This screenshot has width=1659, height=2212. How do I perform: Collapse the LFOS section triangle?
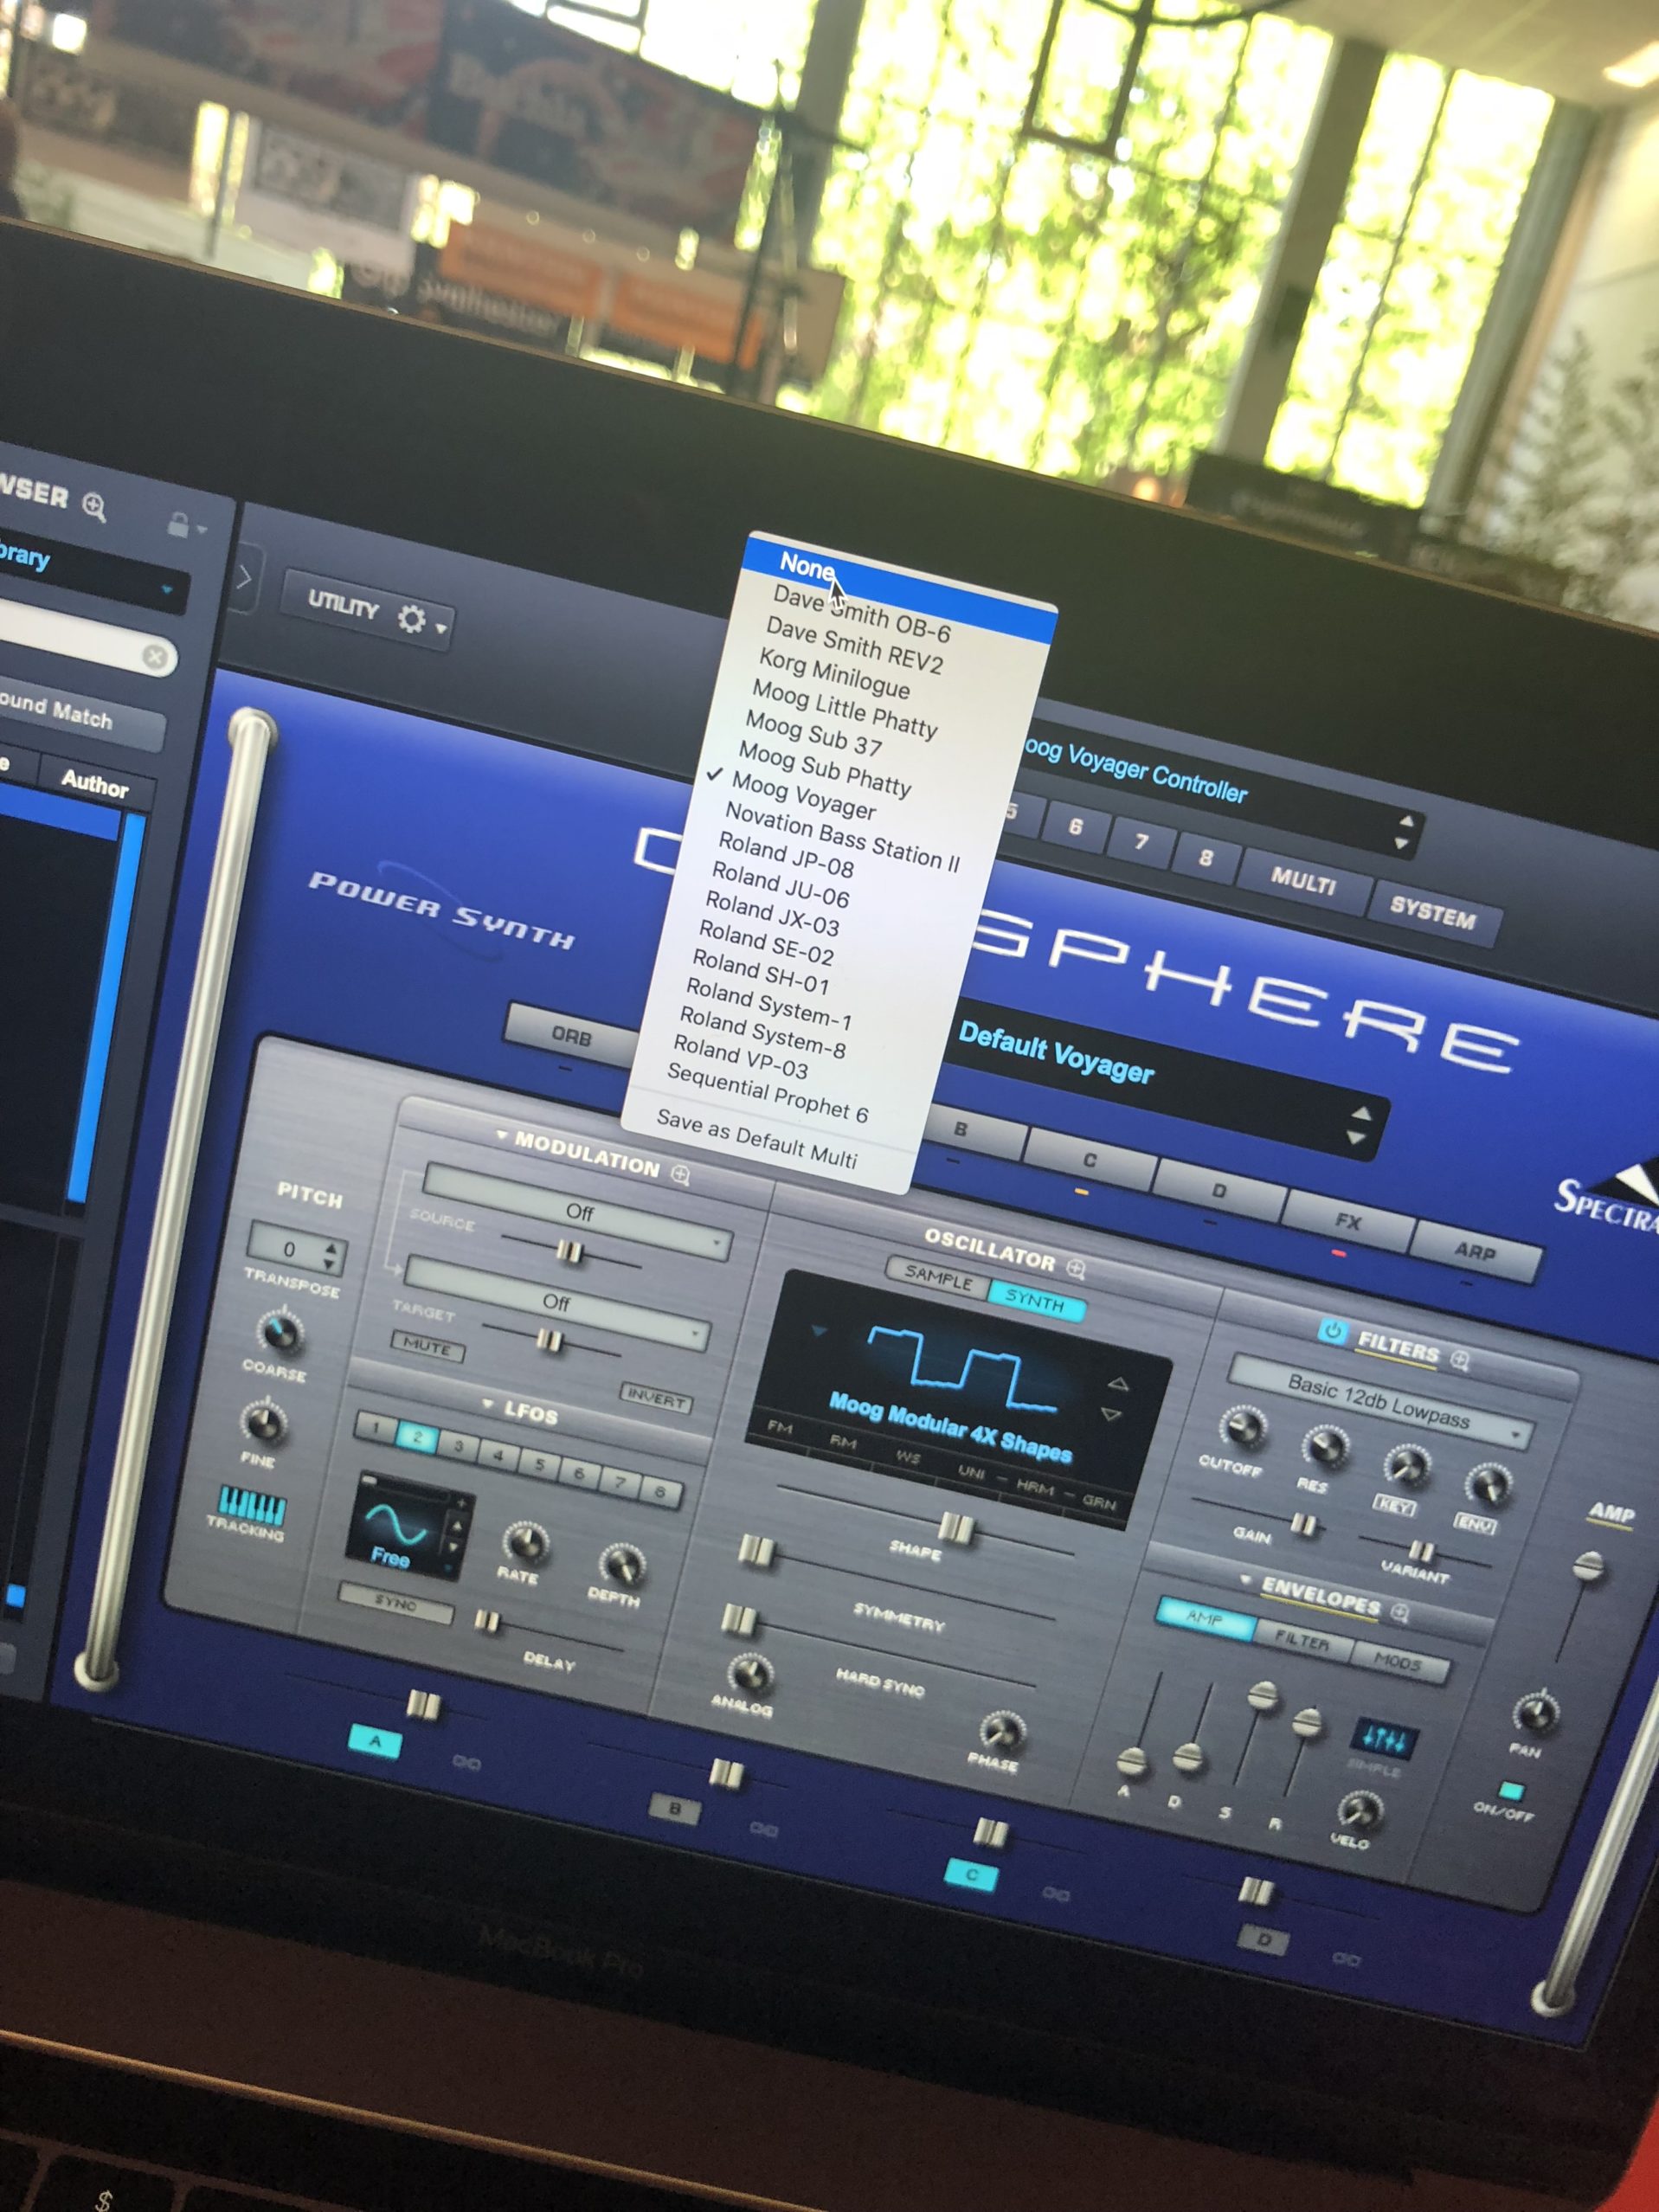click(487, 1404)
